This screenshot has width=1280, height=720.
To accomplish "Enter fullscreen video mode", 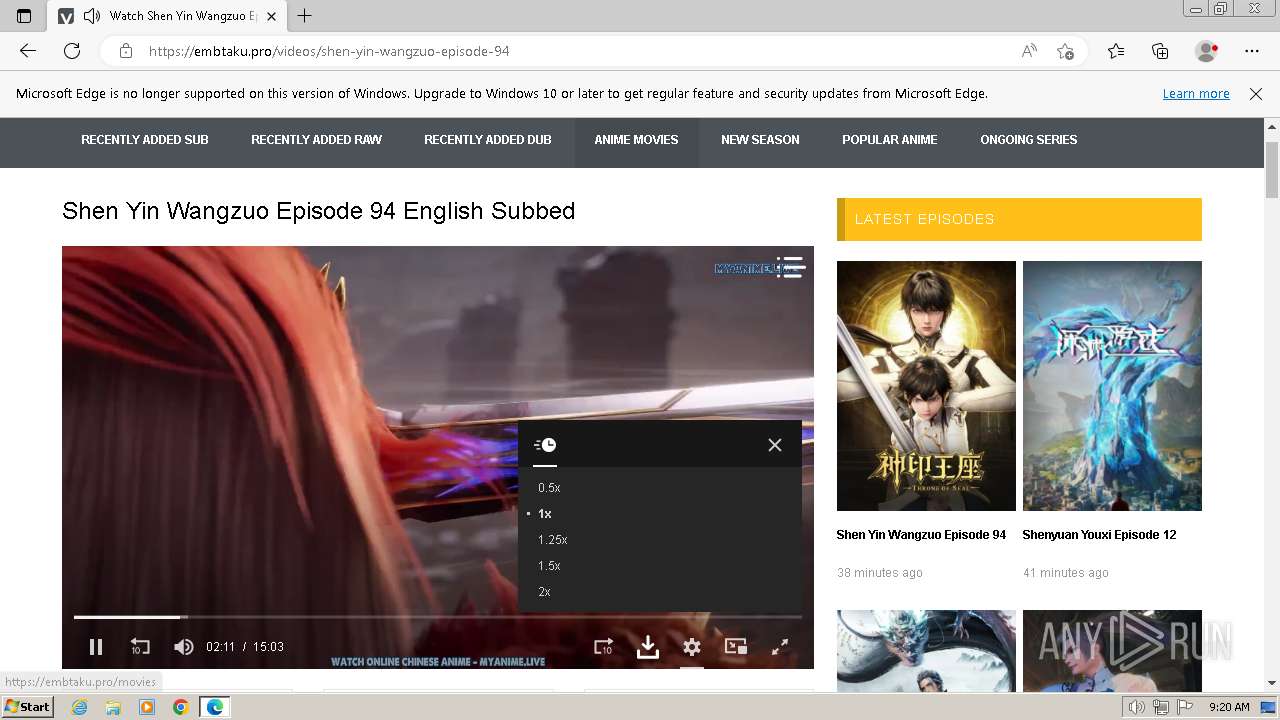I will pos(780,647).
